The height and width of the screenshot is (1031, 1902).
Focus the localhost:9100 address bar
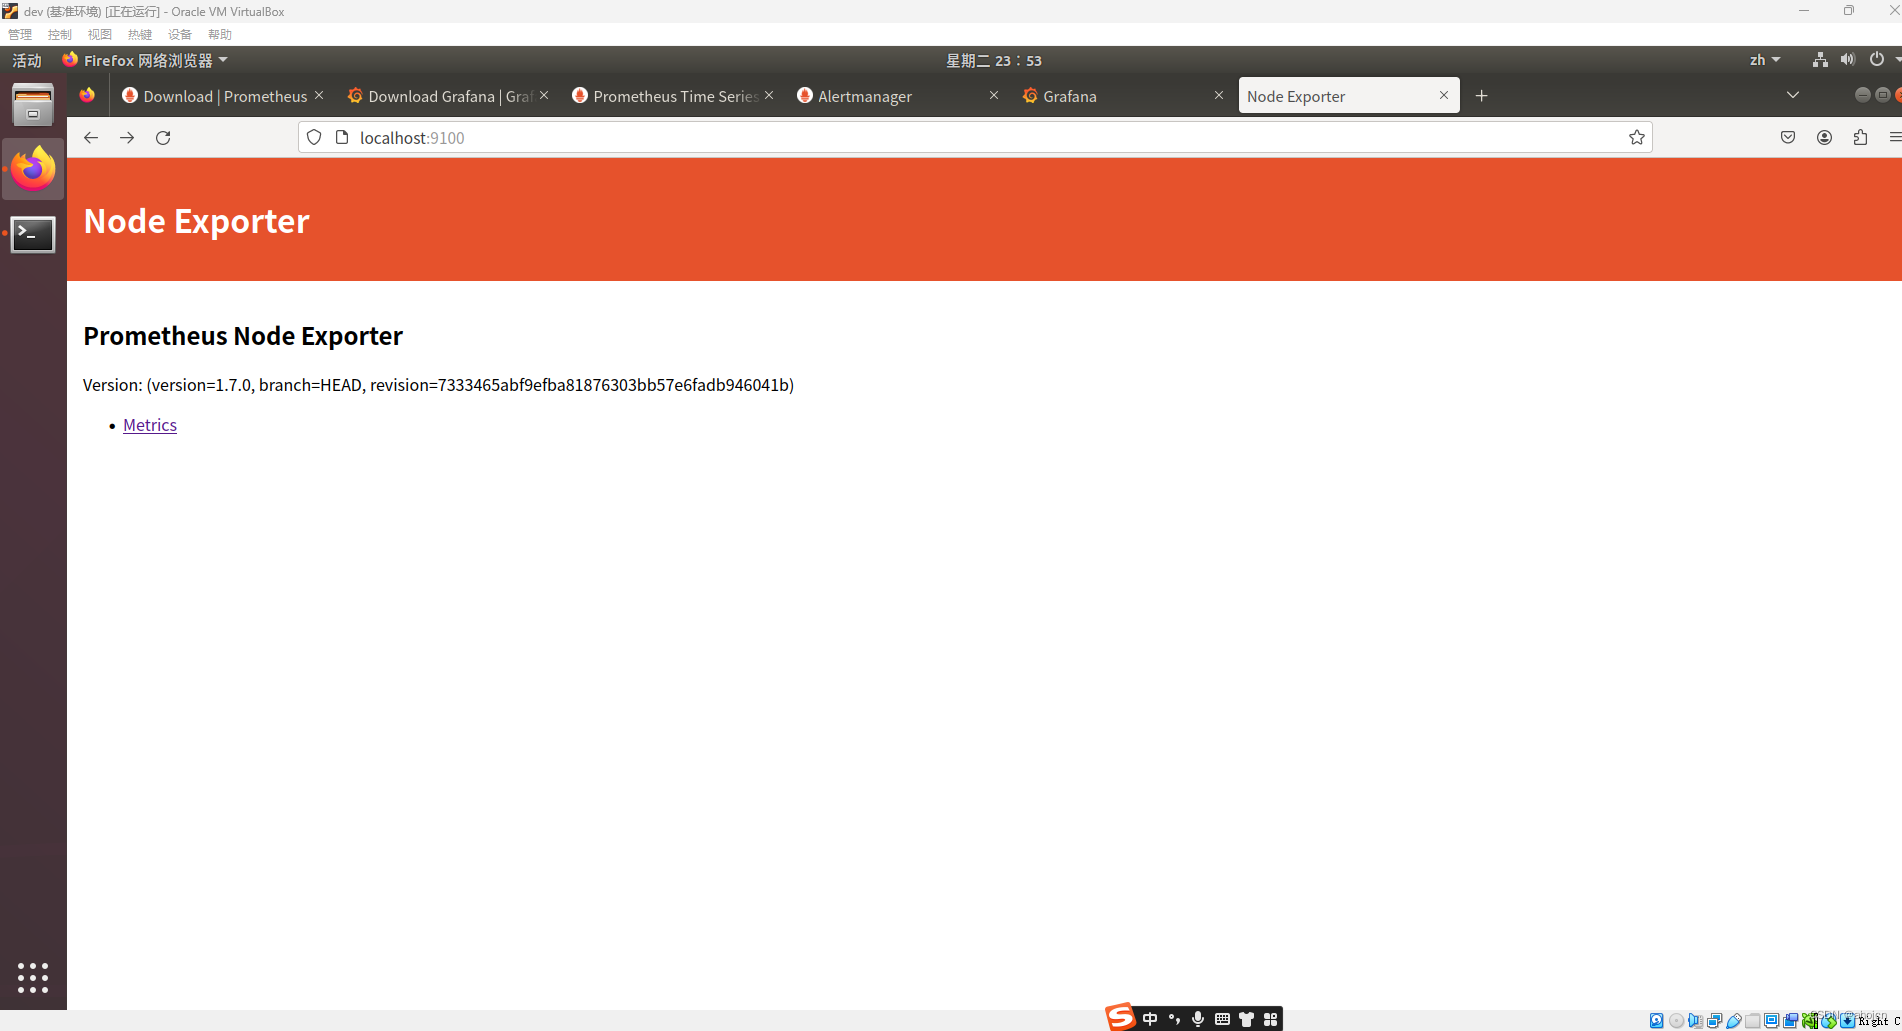click(975, 138)
